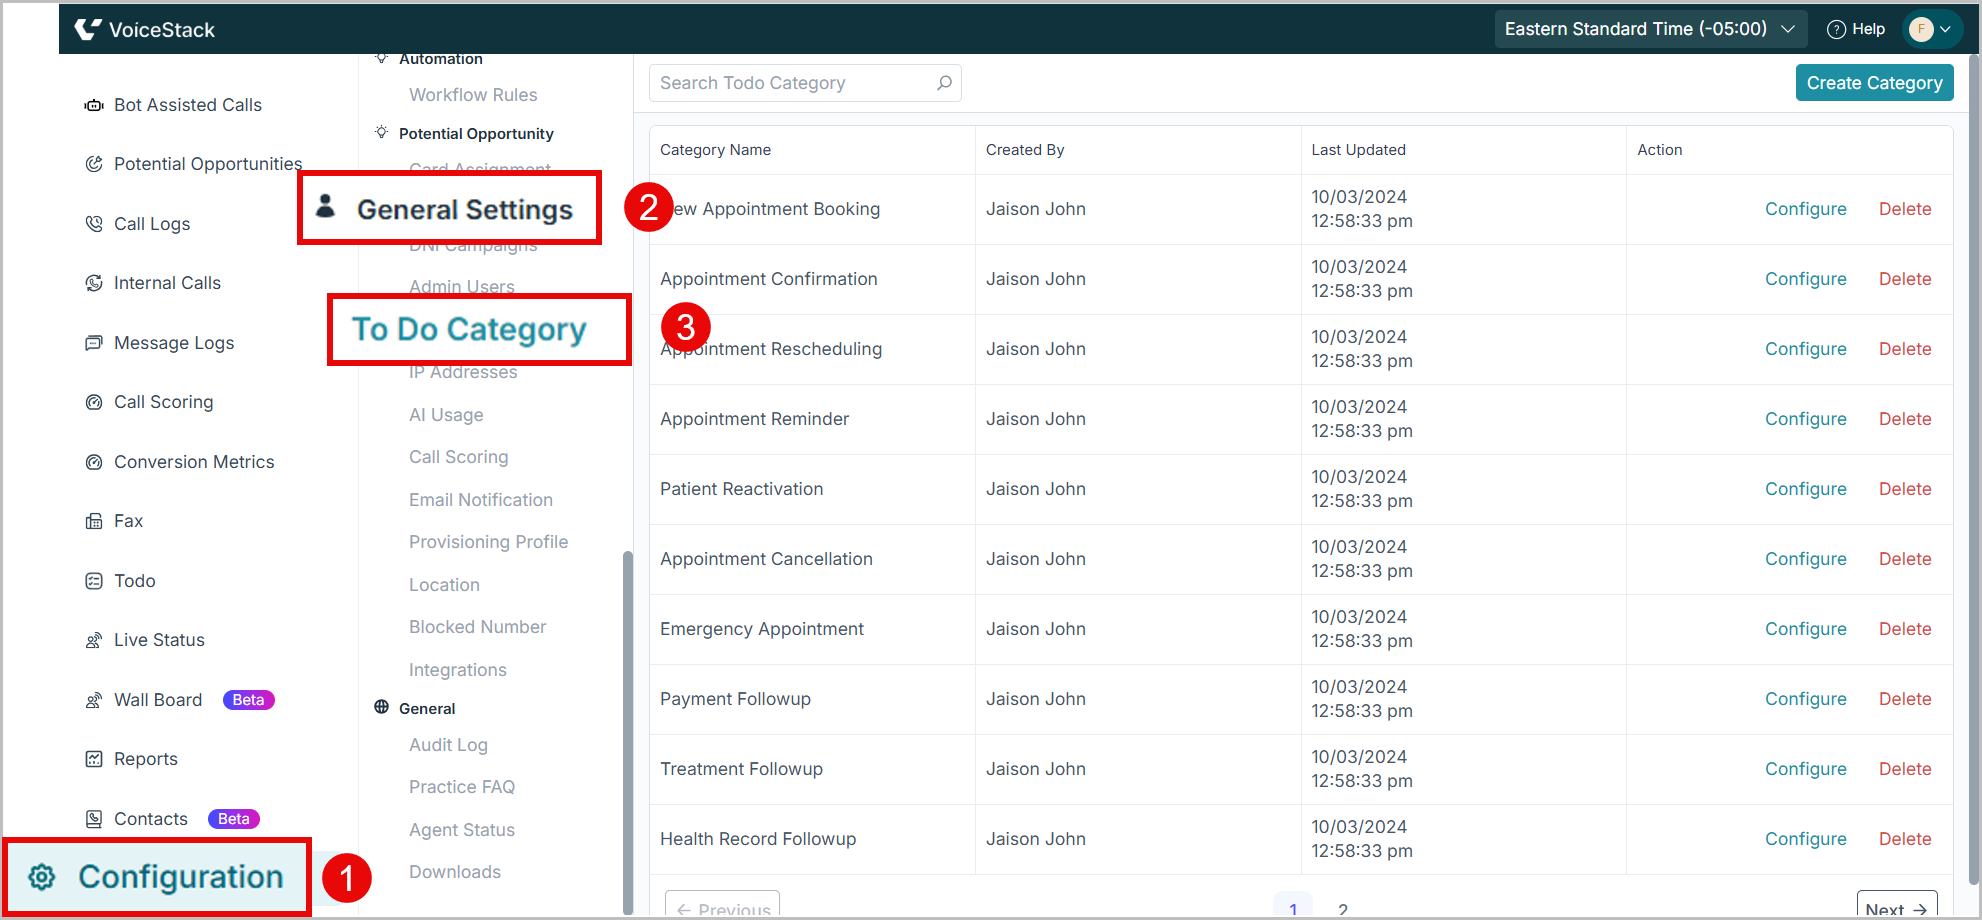Open AI Usage settings
Screen dimensions: 1982x920
click(446, 415)
